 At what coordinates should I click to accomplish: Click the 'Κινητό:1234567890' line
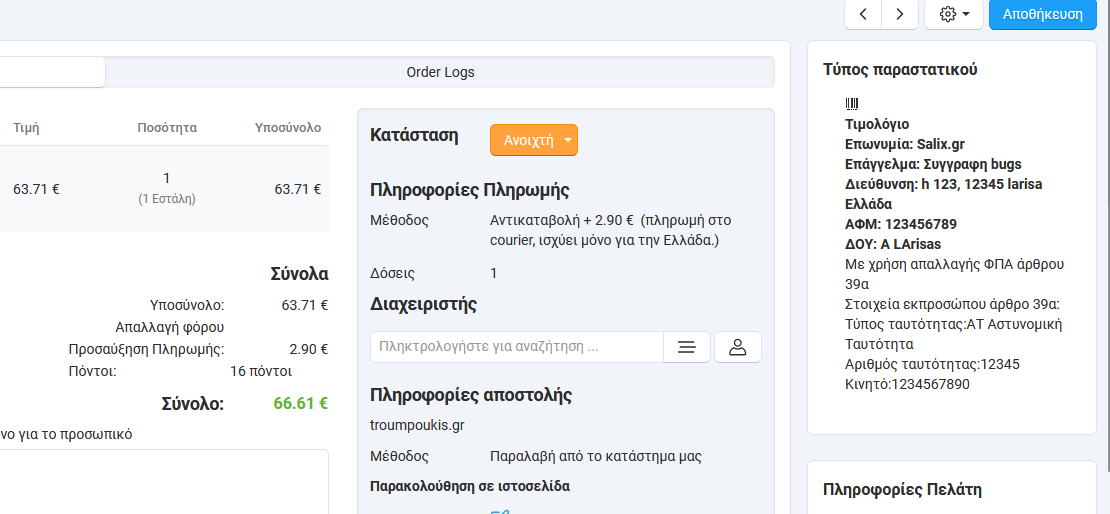pyautogui.click(x=908, y=384)
